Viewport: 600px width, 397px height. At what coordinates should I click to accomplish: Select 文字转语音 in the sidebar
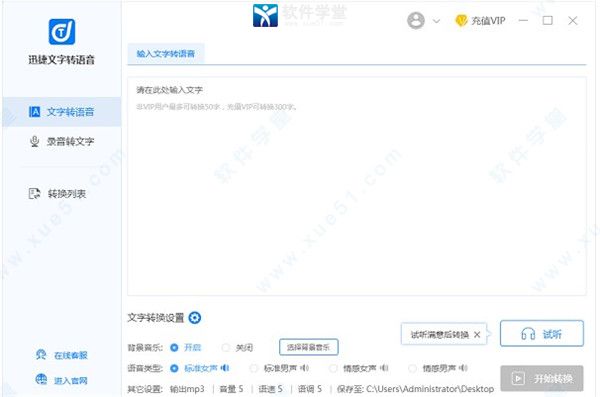(62, 112)
